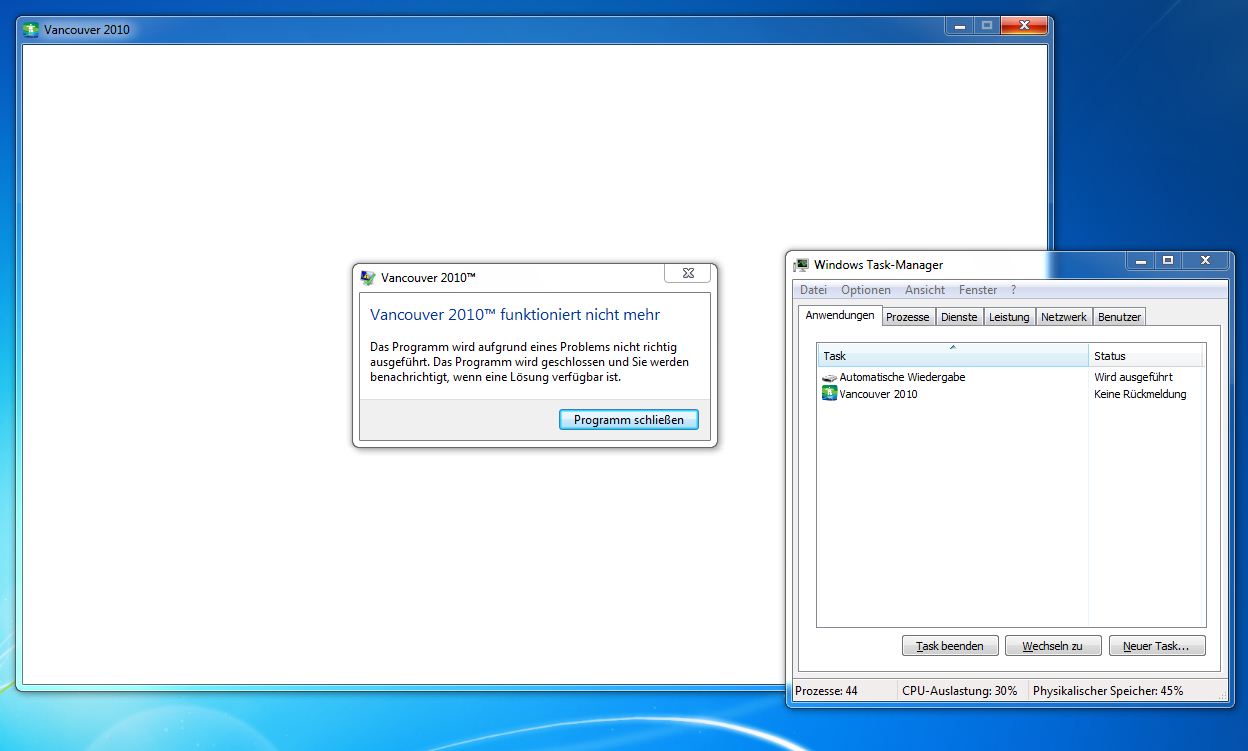Maximize the Vancouver 2010 main window

(987, 26)
